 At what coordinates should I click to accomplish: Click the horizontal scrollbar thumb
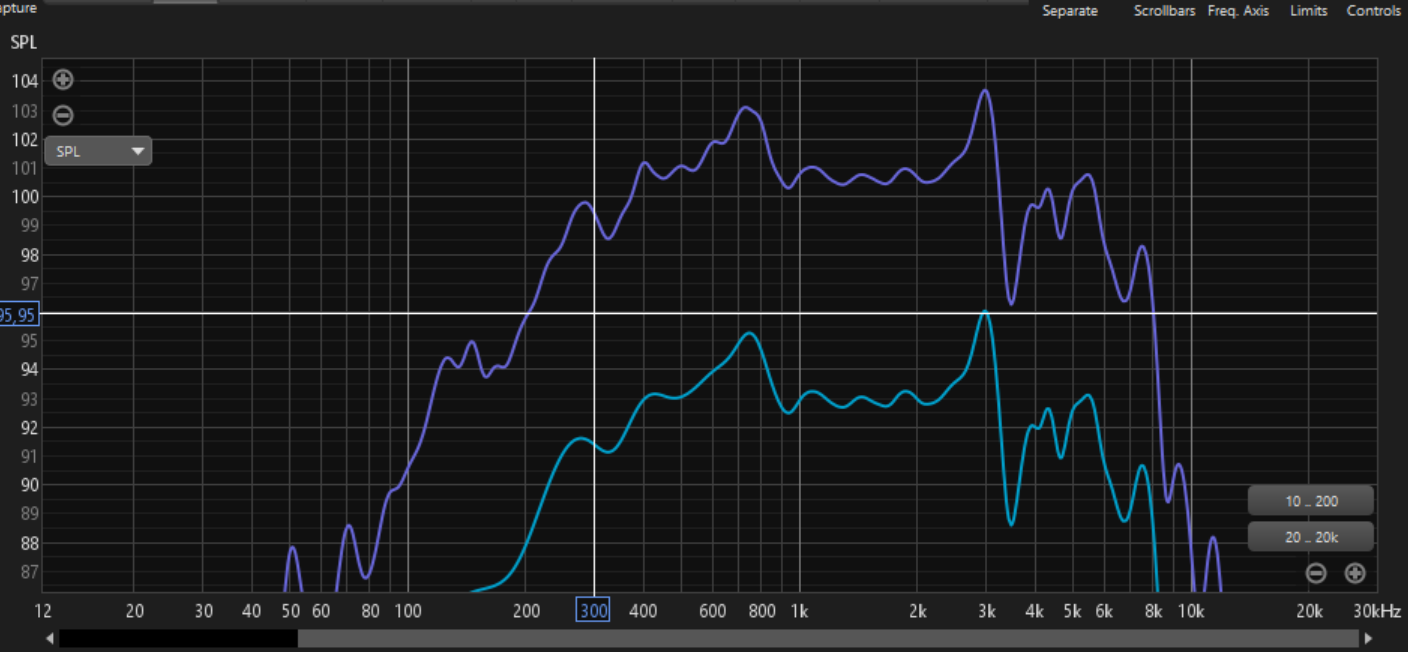point(828,638)
